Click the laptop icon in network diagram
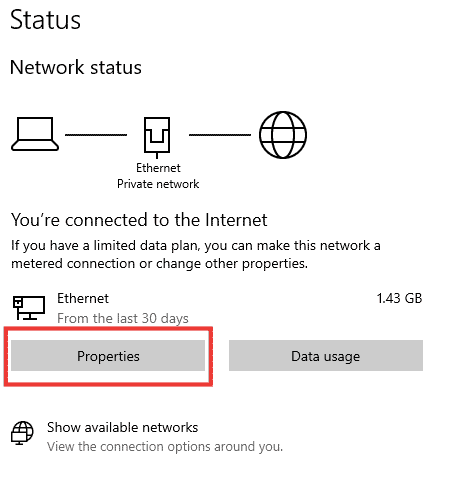Viewport: 476px width, 490px height. coord(35,134)
